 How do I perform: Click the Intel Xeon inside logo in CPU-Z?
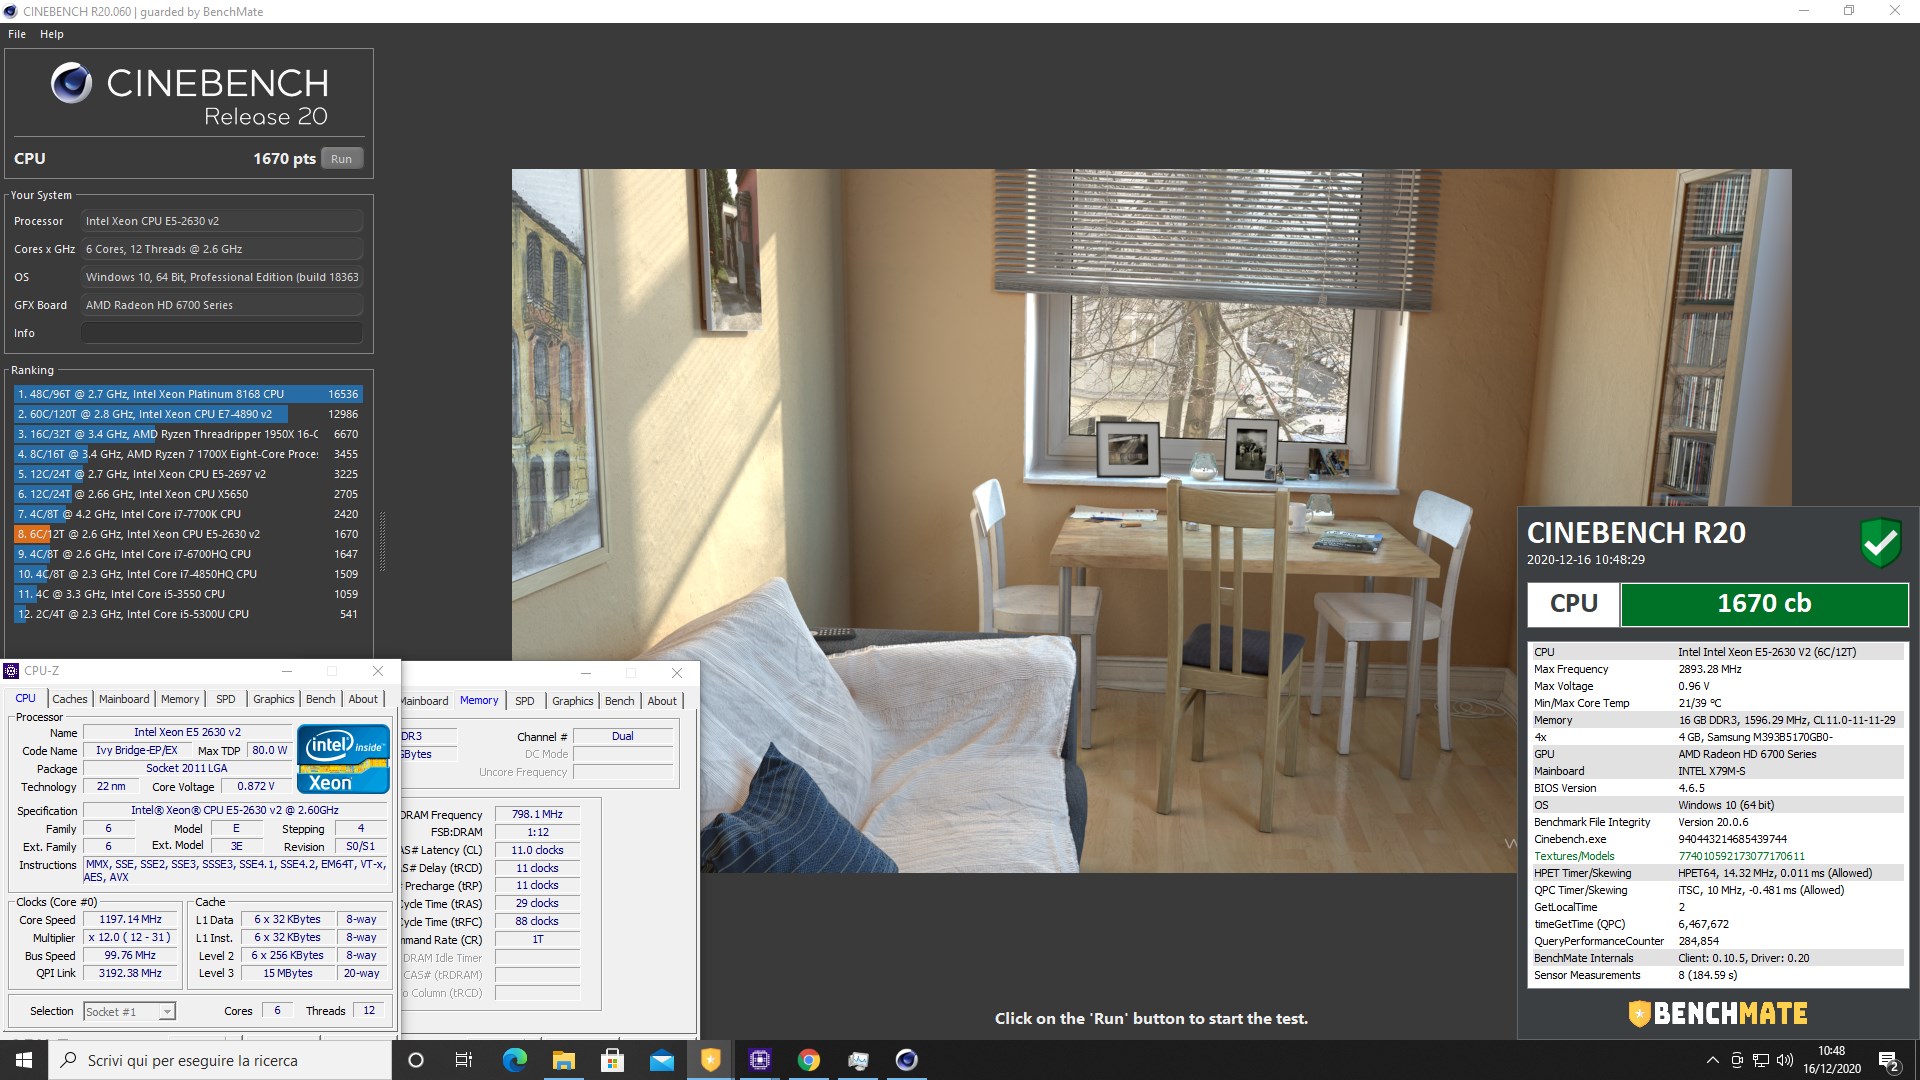pyautogui.click(x=343, y=759)
